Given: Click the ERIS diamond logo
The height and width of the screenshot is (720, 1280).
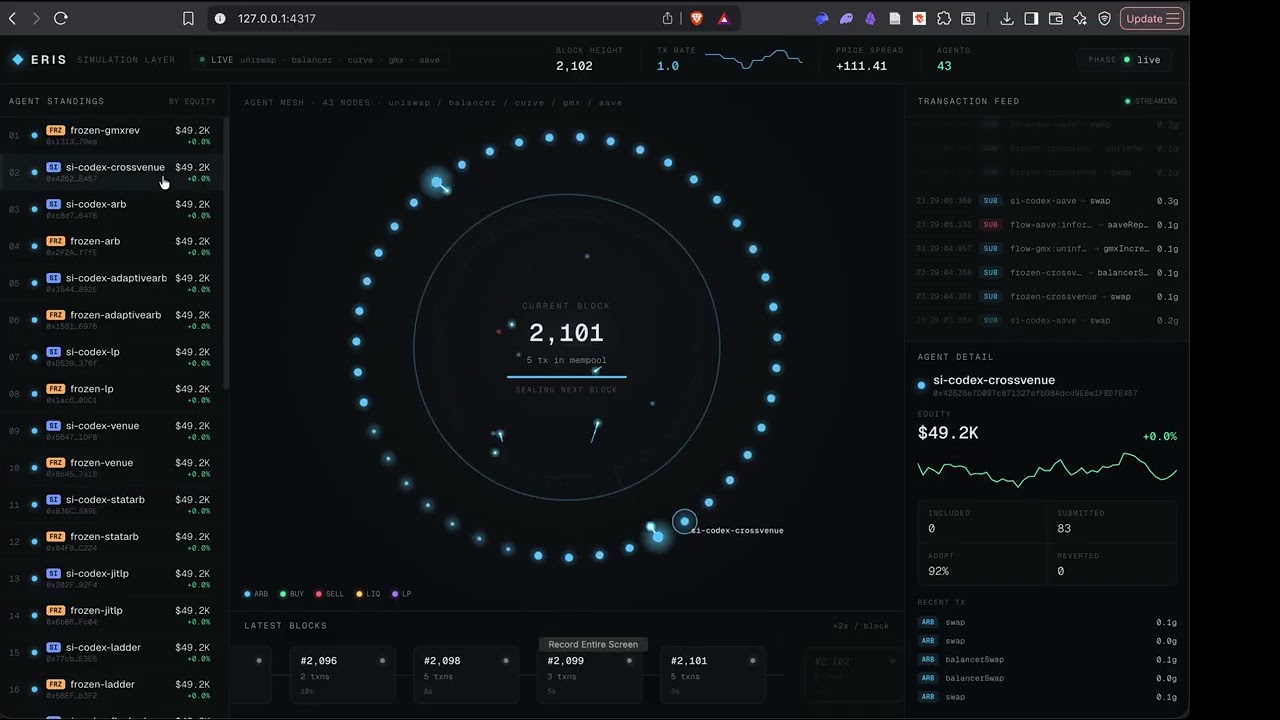Looking at the screenshot, I should click(17, 60).
